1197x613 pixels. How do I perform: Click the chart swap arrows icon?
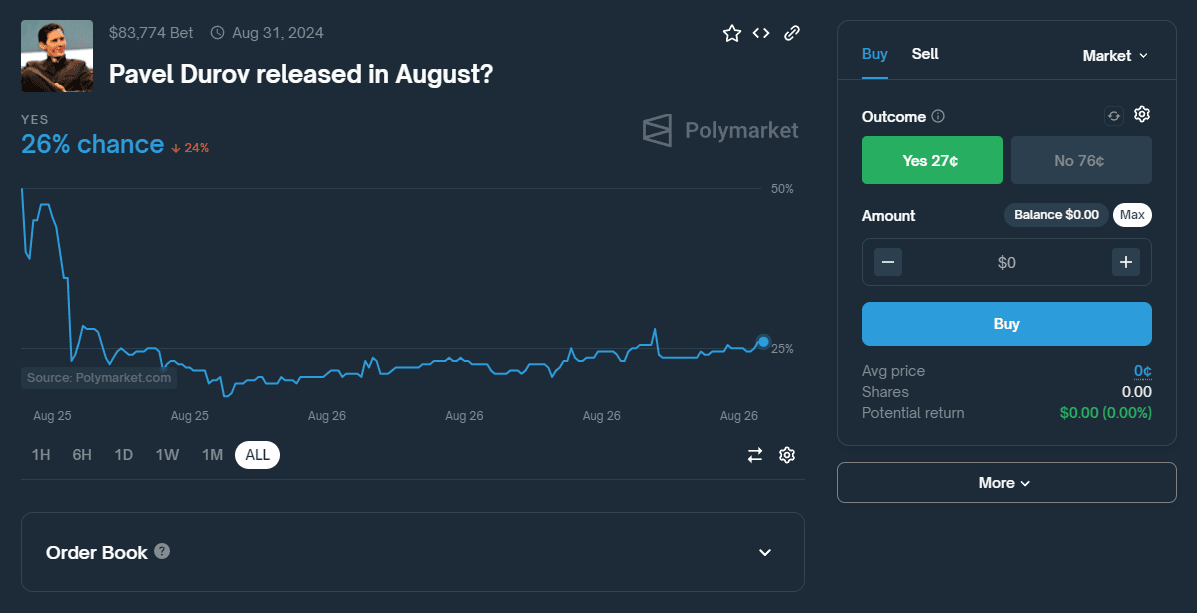[x=755, y=455]
